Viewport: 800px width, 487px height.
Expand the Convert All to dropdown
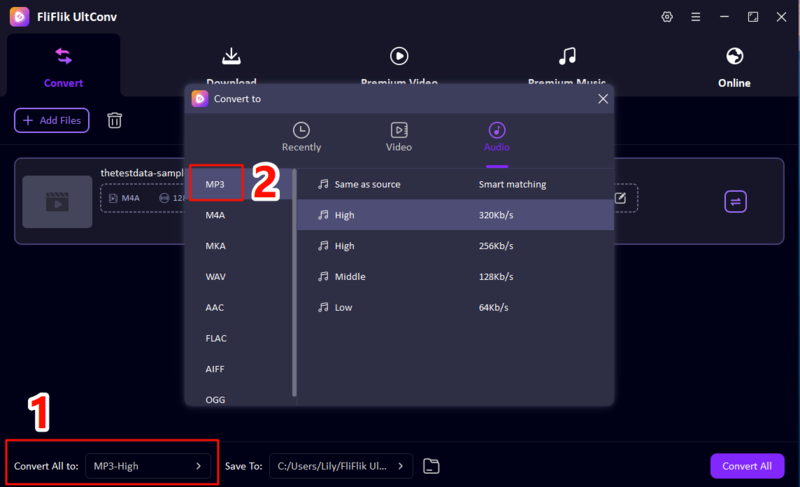[x=147, y=466]
